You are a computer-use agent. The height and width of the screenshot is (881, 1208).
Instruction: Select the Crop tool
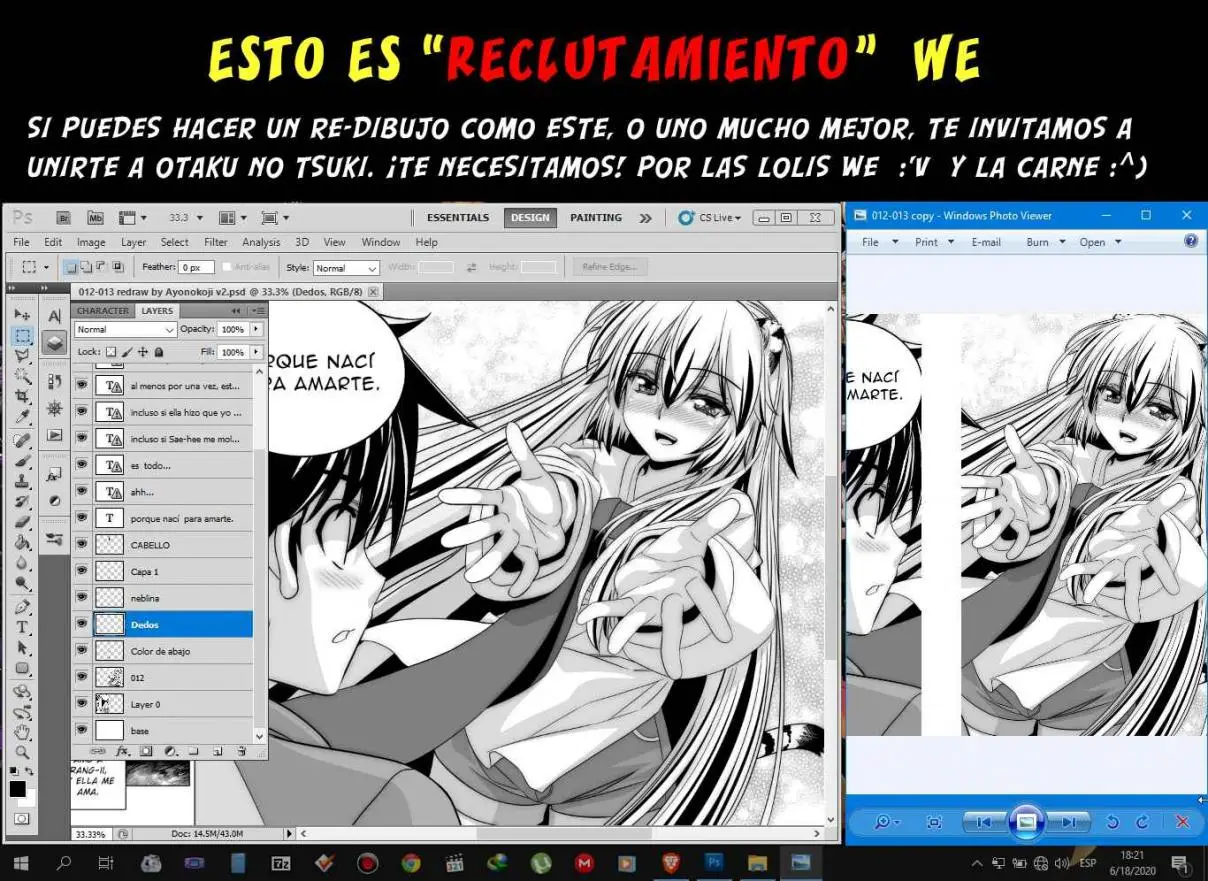pos(22,396)
